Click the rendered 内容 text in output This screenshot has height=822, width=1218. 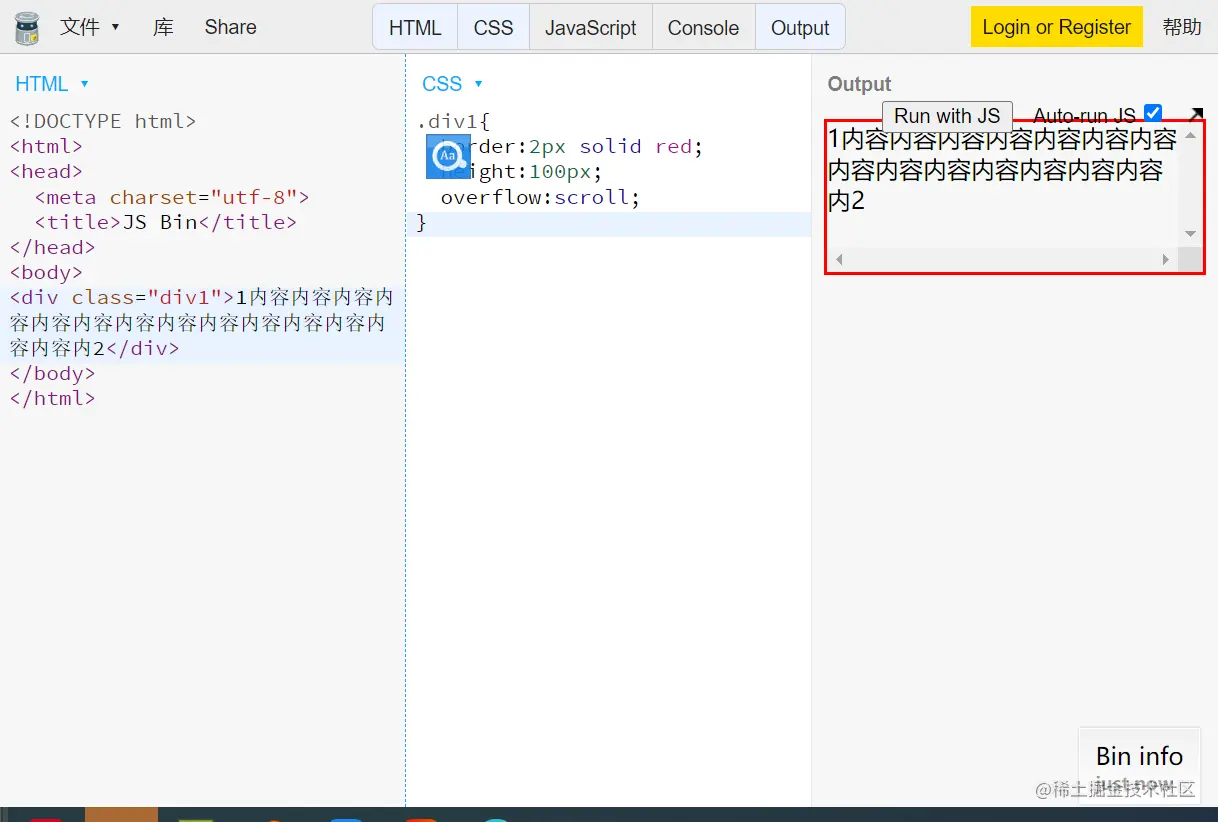pyautogui.click(x=1002, y=170)
